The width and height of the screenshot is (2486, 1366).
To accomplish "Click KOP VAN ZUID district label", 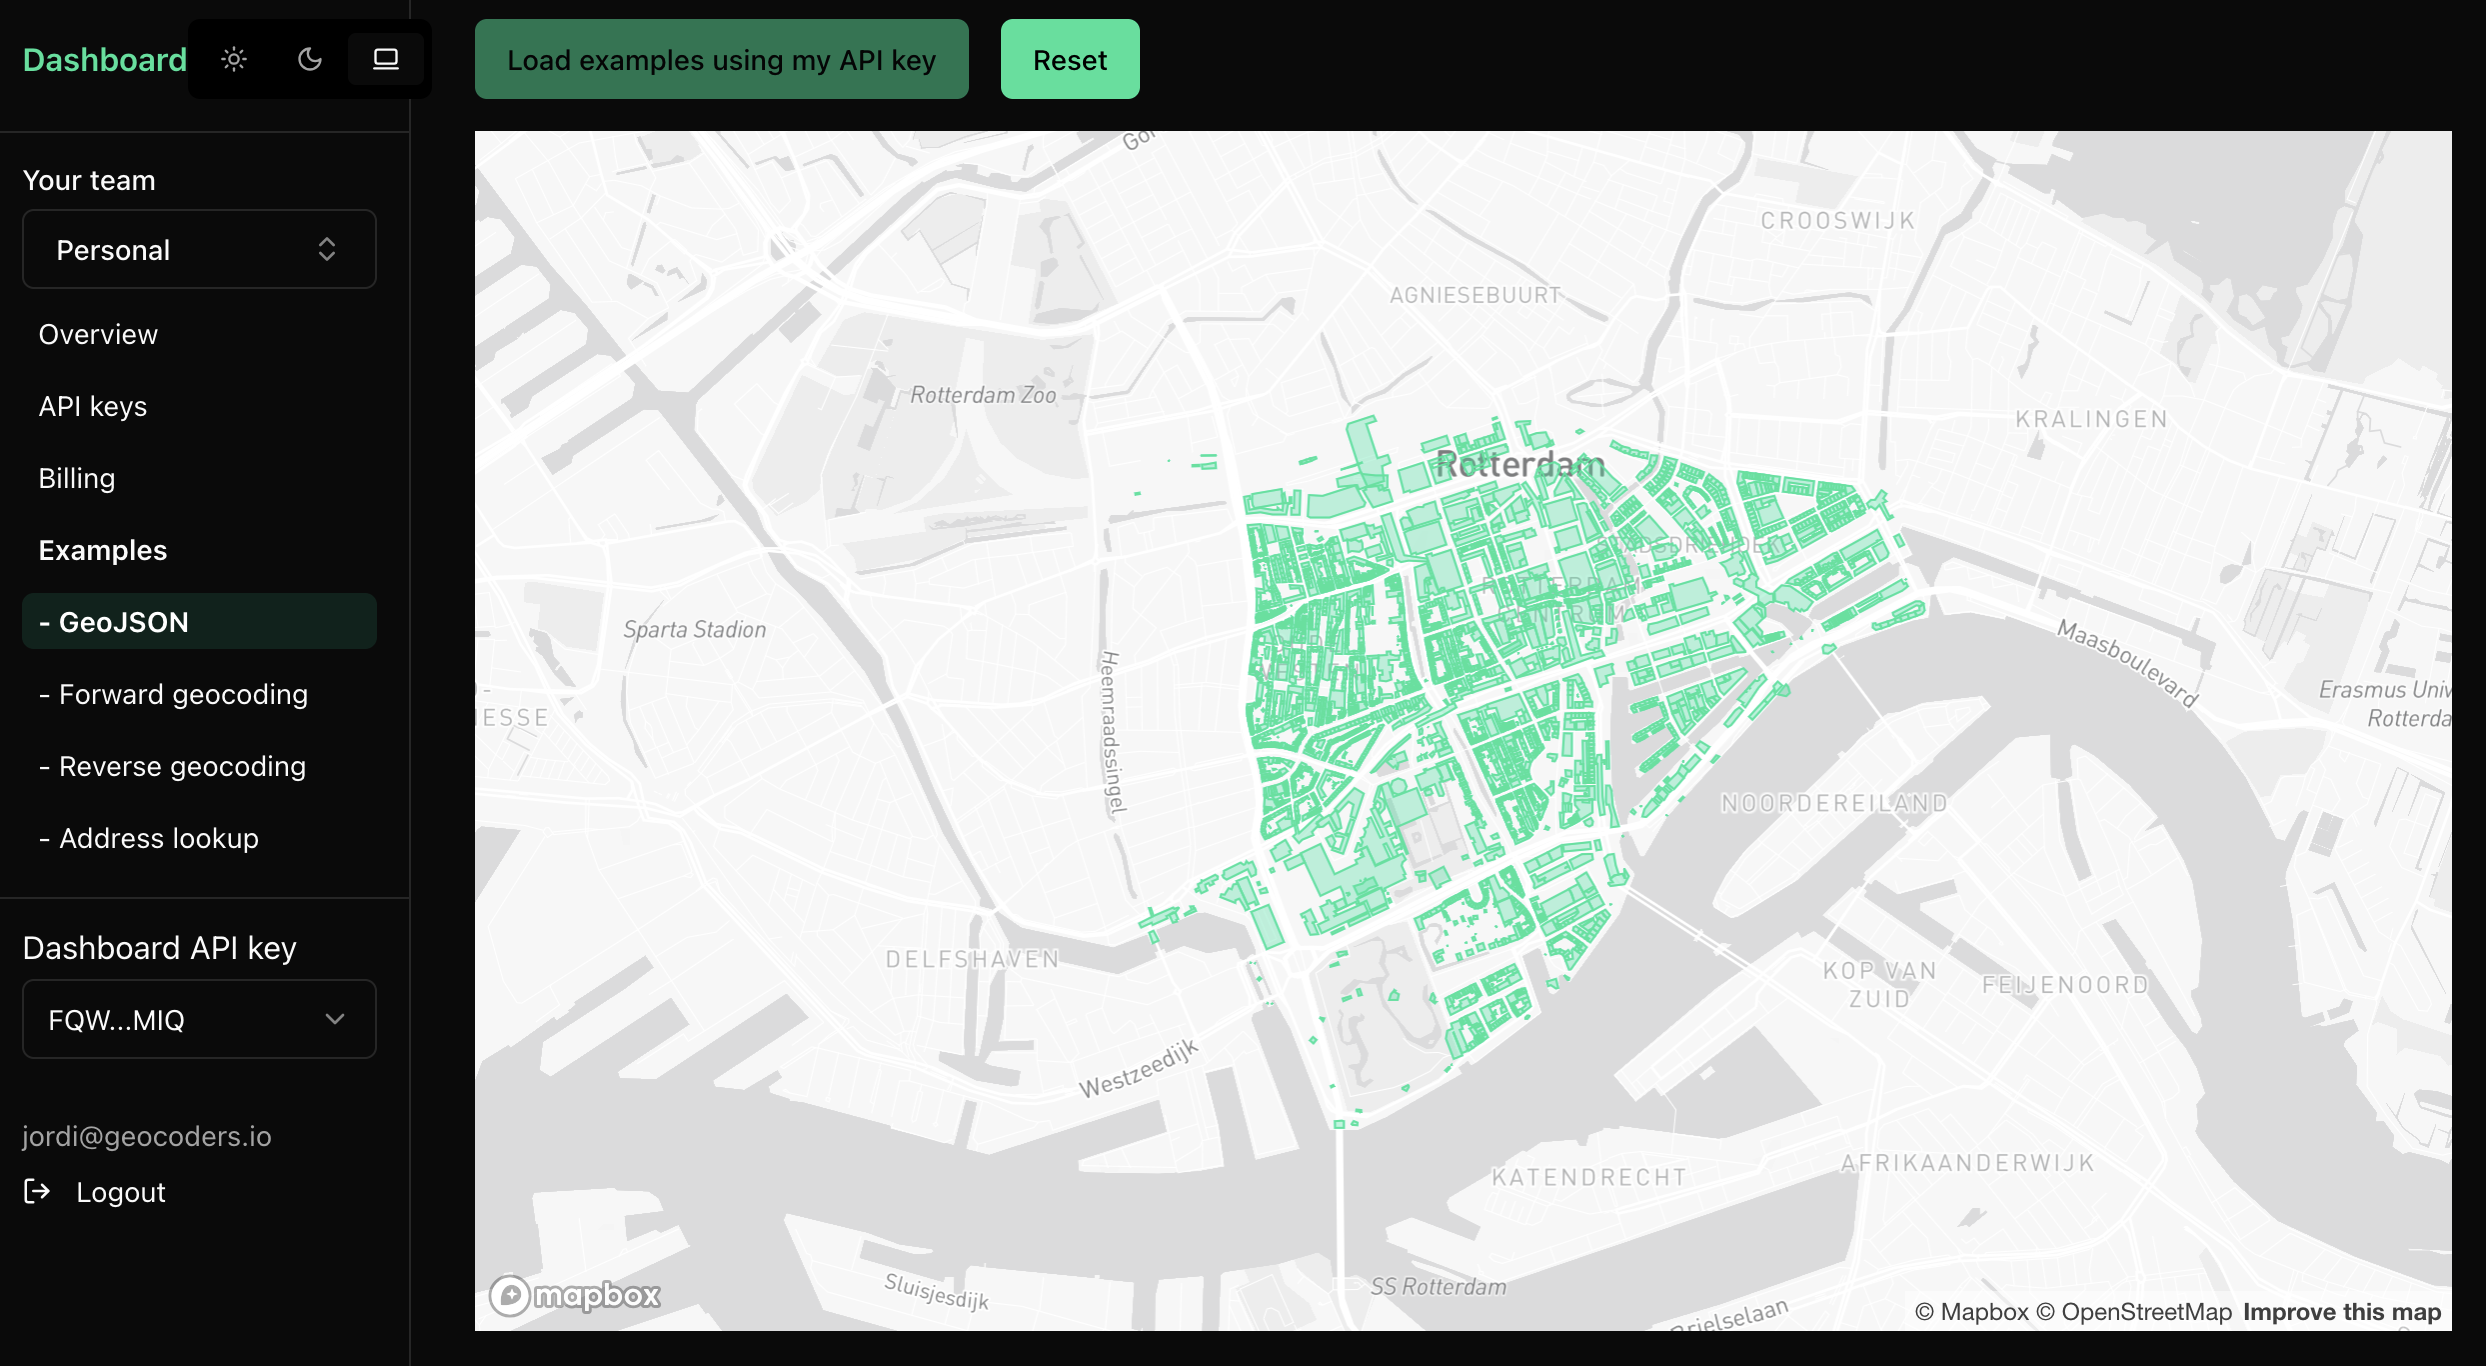I will coord(1880,984).
